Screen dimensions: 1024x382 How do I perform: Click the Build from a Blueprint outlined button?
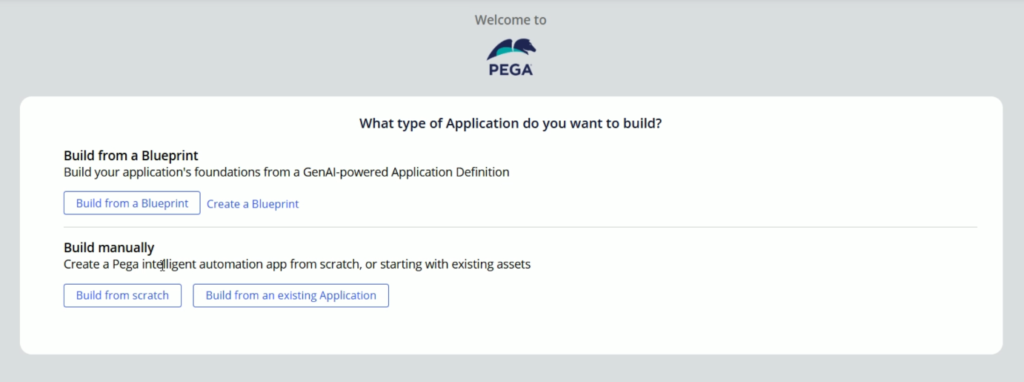click(x=132, y=203)
